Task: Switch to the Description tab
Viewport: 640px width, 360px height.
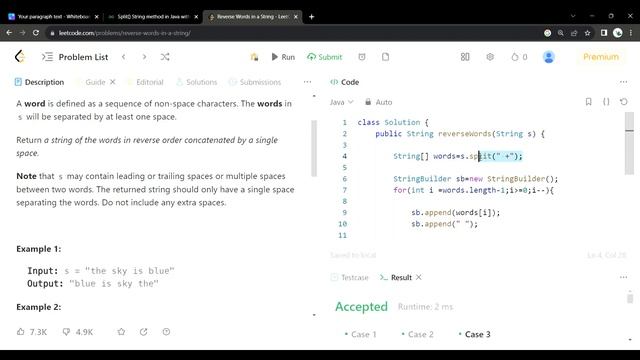Action: tap(40, 82)
